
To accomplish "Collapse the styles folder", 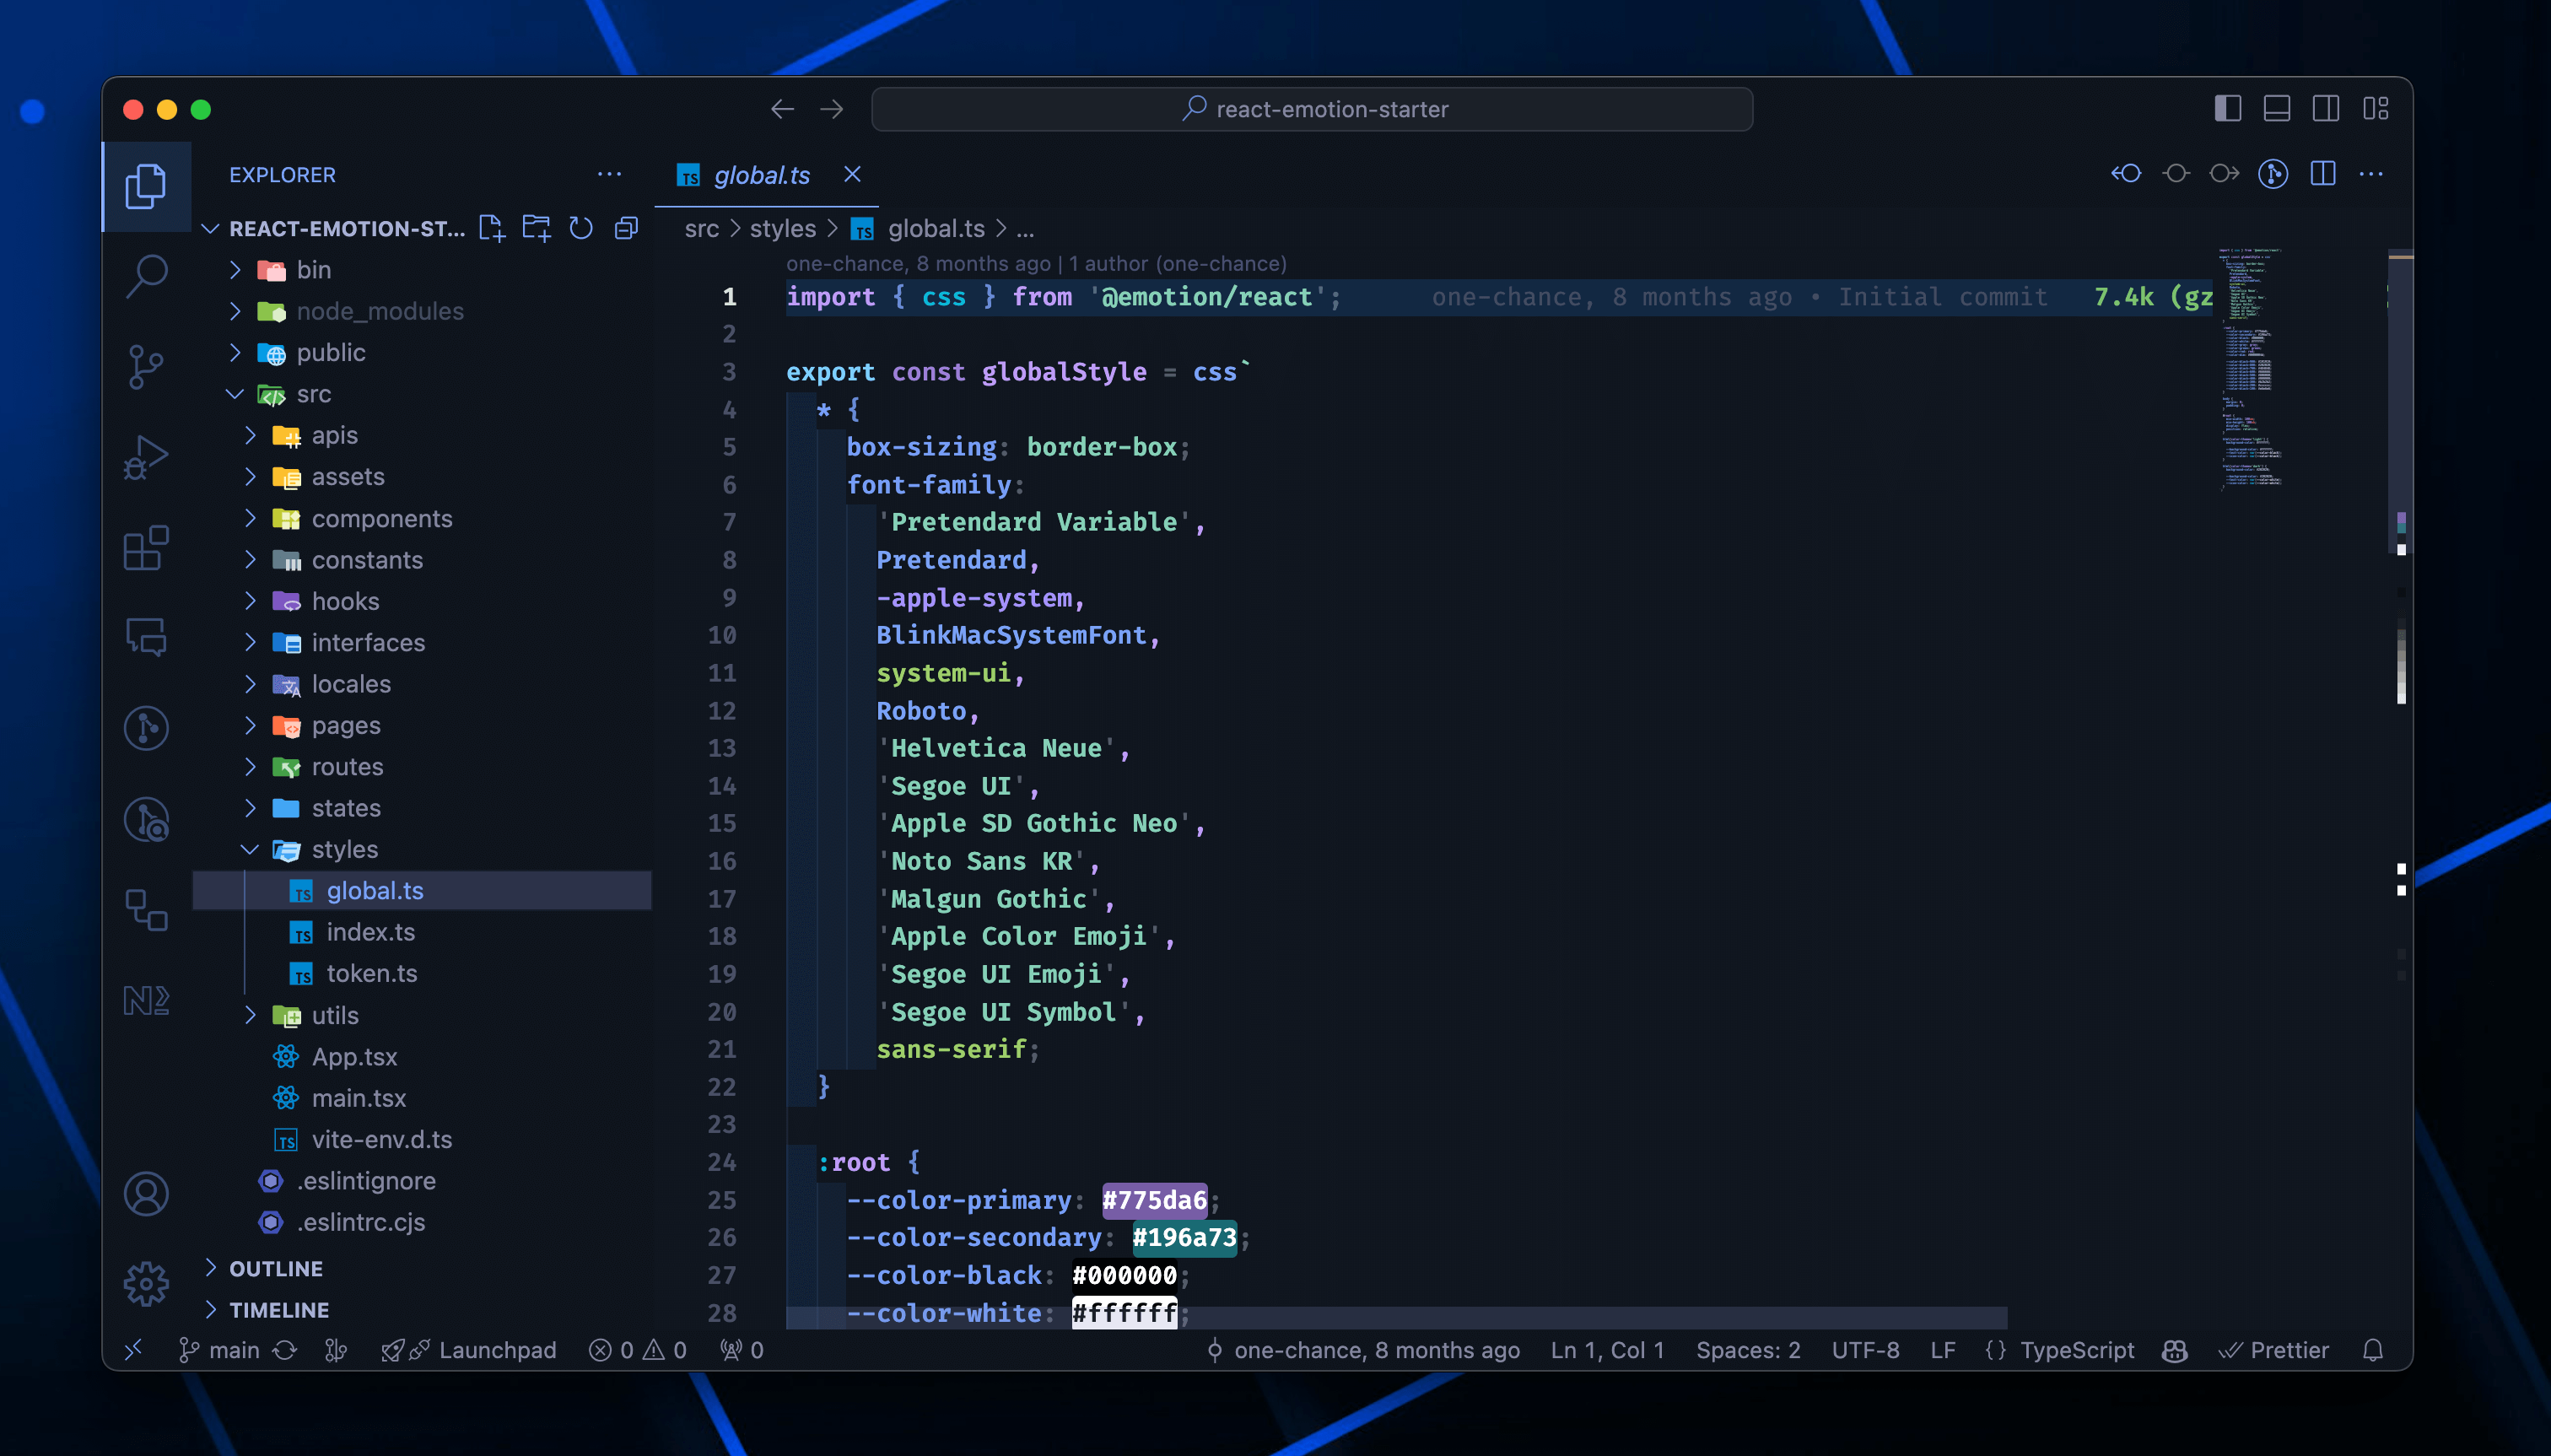I will click(344, 849).
